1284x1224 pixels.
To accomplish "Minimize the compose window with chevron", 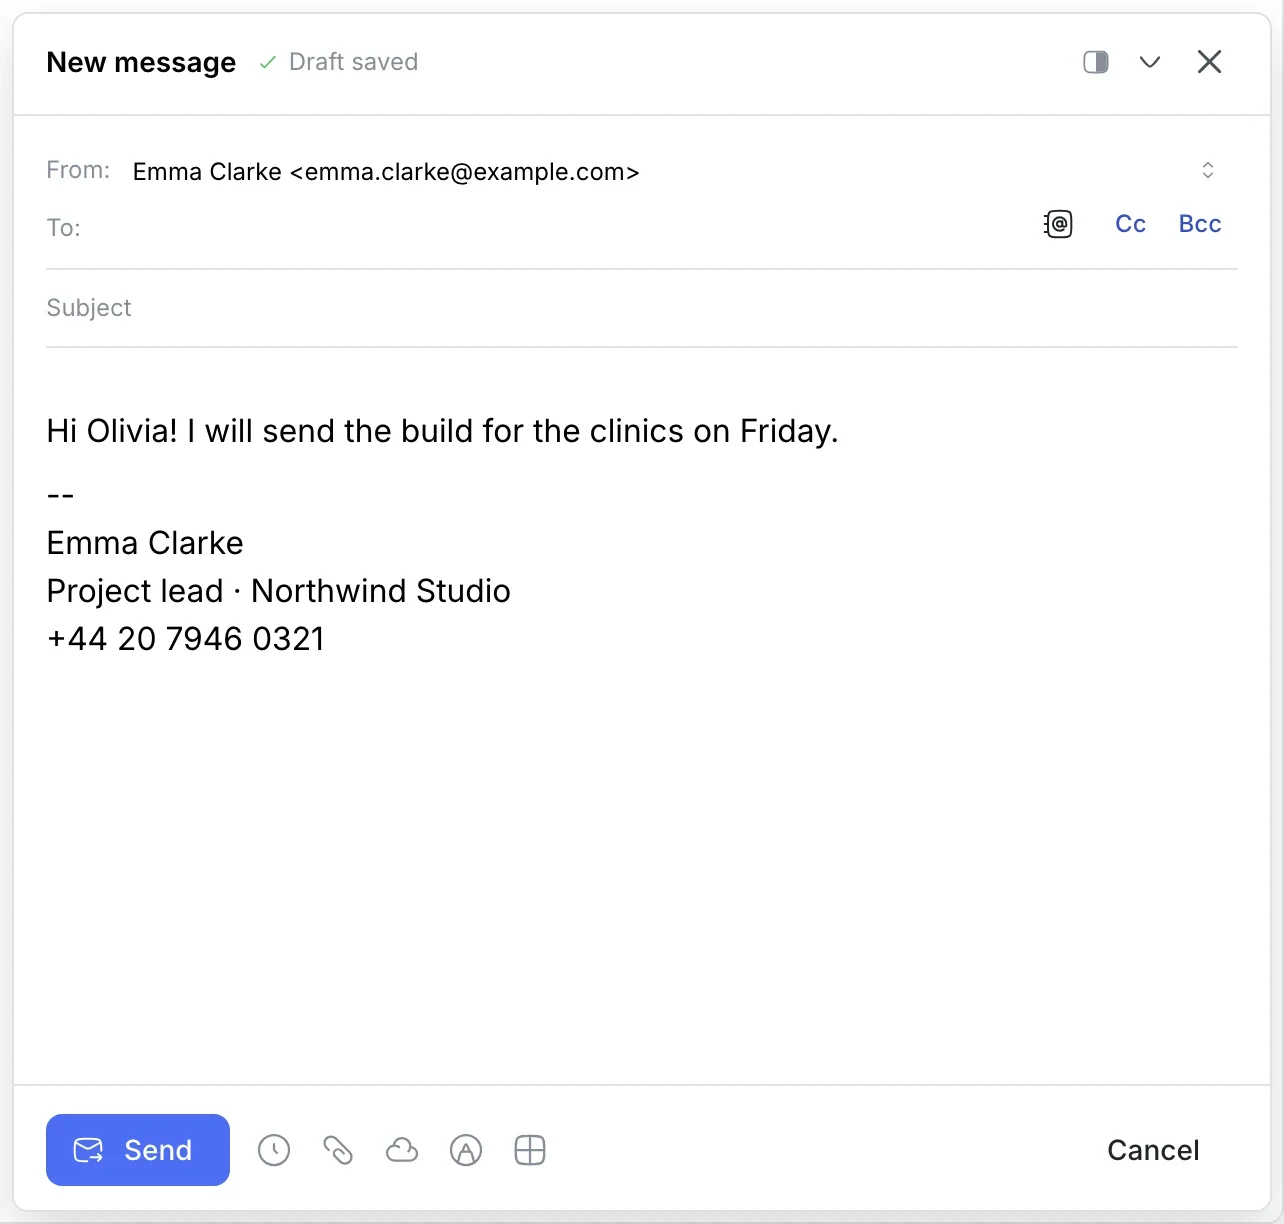I will (1150, 62).
